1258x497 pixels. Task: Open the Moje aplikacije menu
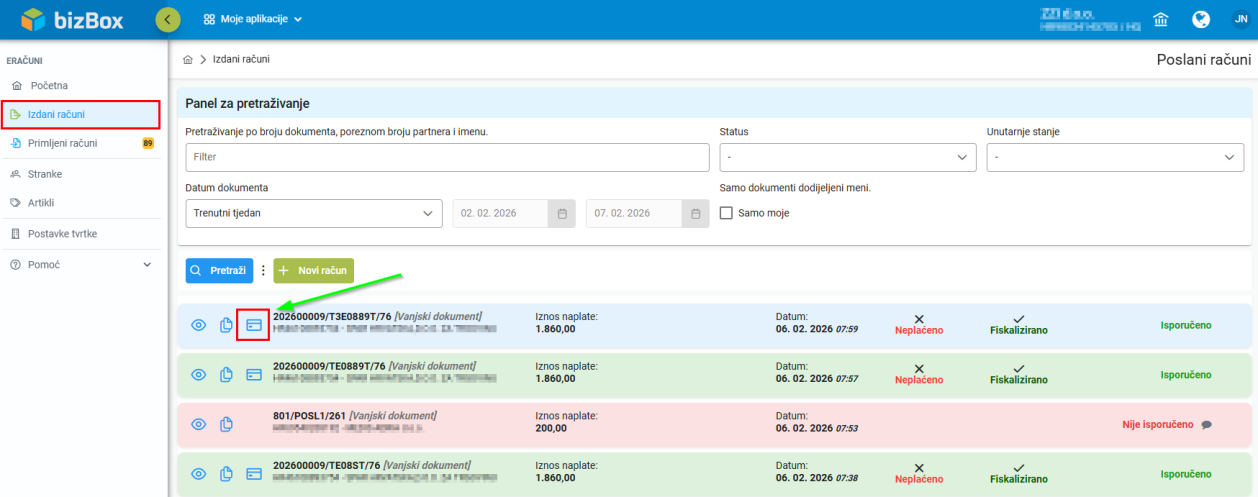[252, 19]
